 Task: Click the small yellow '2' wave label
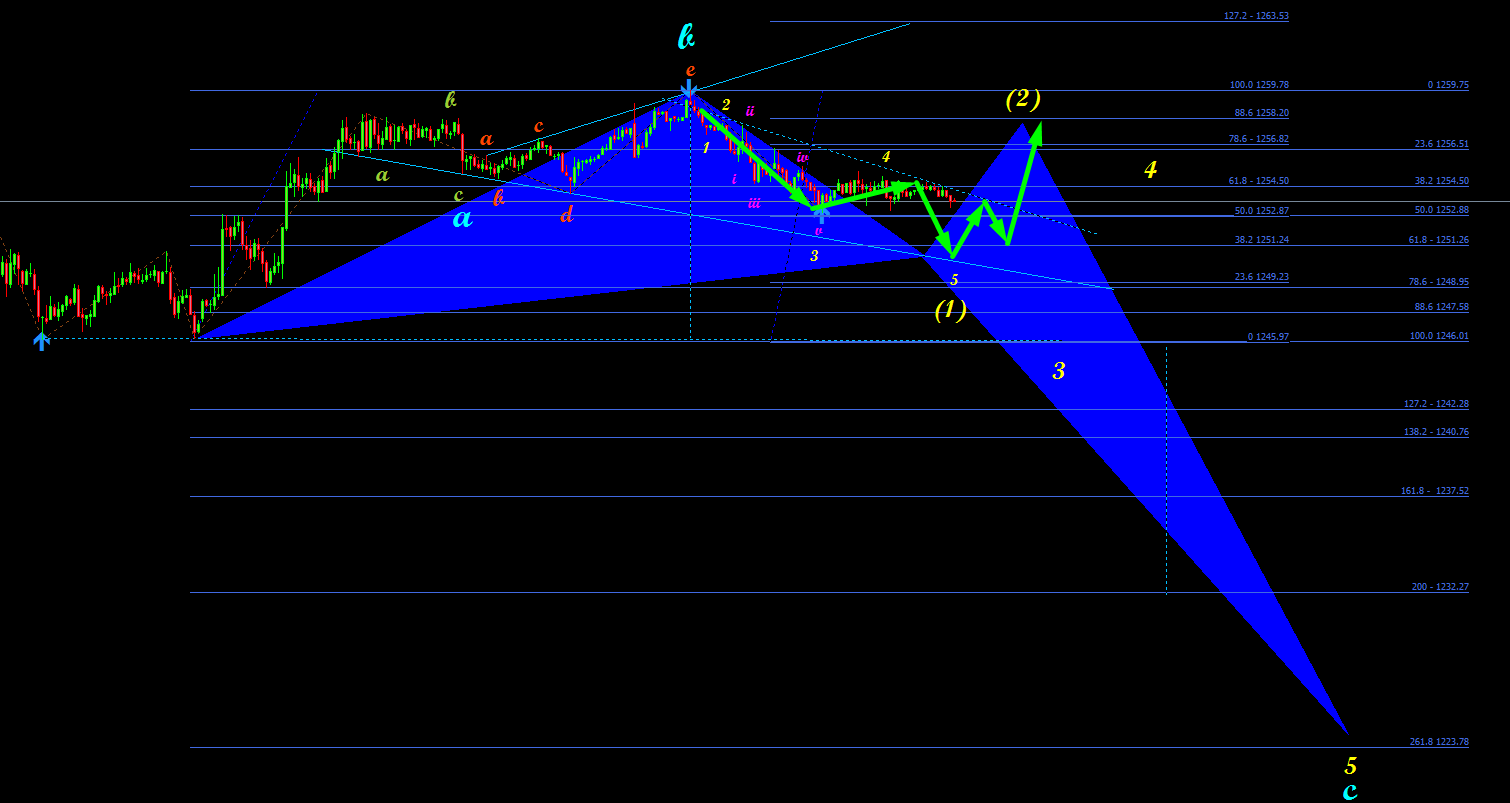726,105
